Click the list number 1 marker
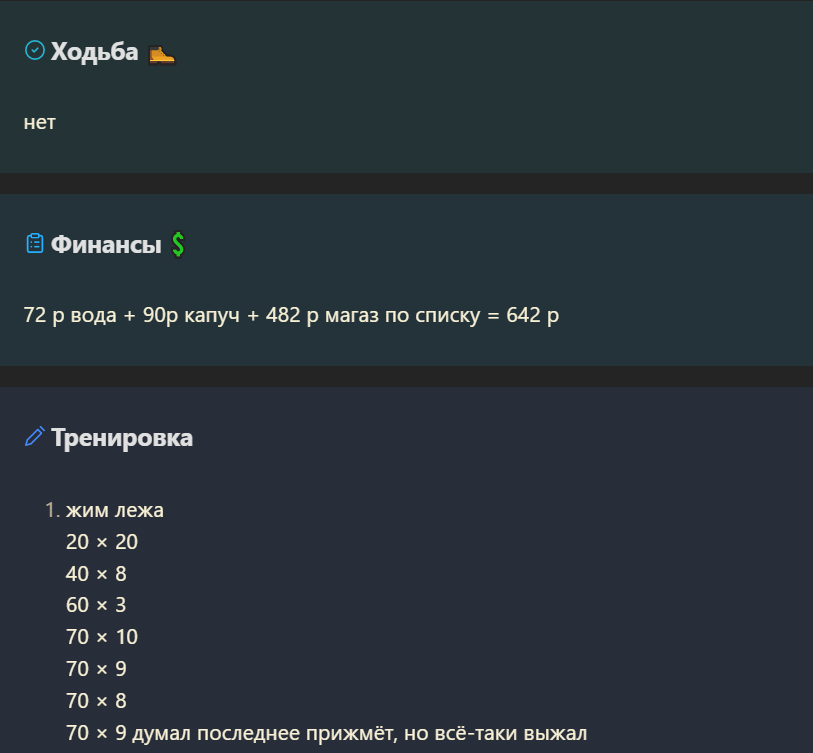 (x=52, y=510)
